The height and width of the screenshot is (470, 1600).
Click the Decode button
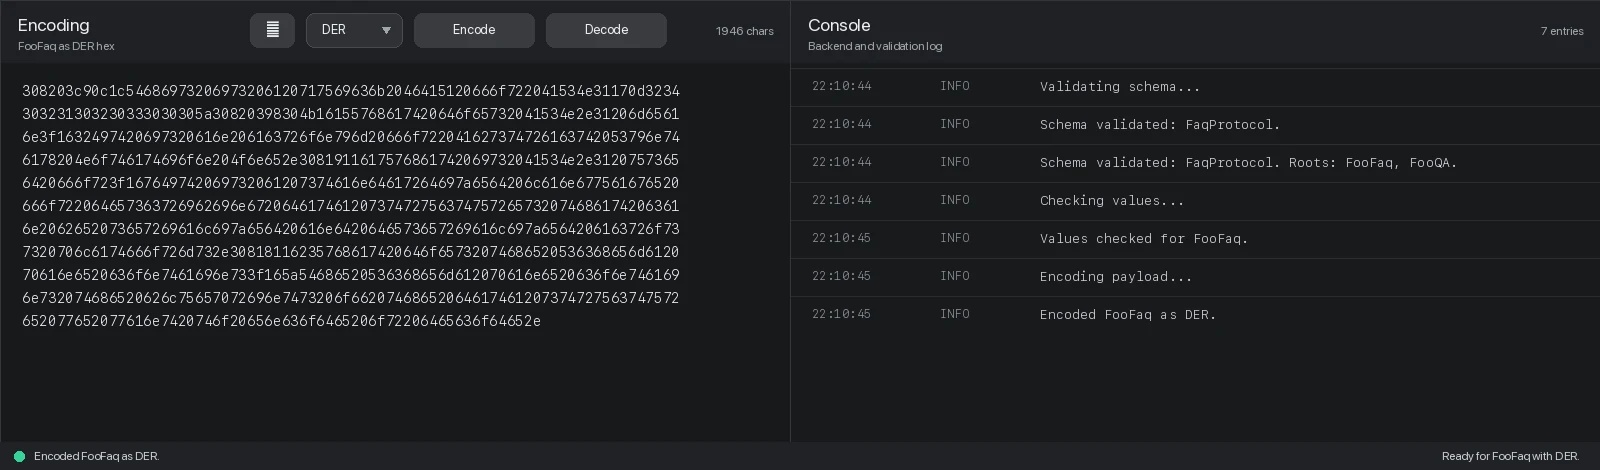(606, 30)
